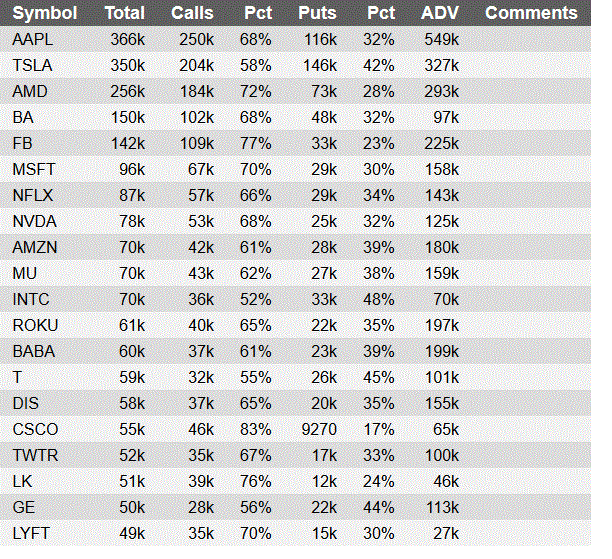Select the AAPL symbol cell

(x=32, y=39)
